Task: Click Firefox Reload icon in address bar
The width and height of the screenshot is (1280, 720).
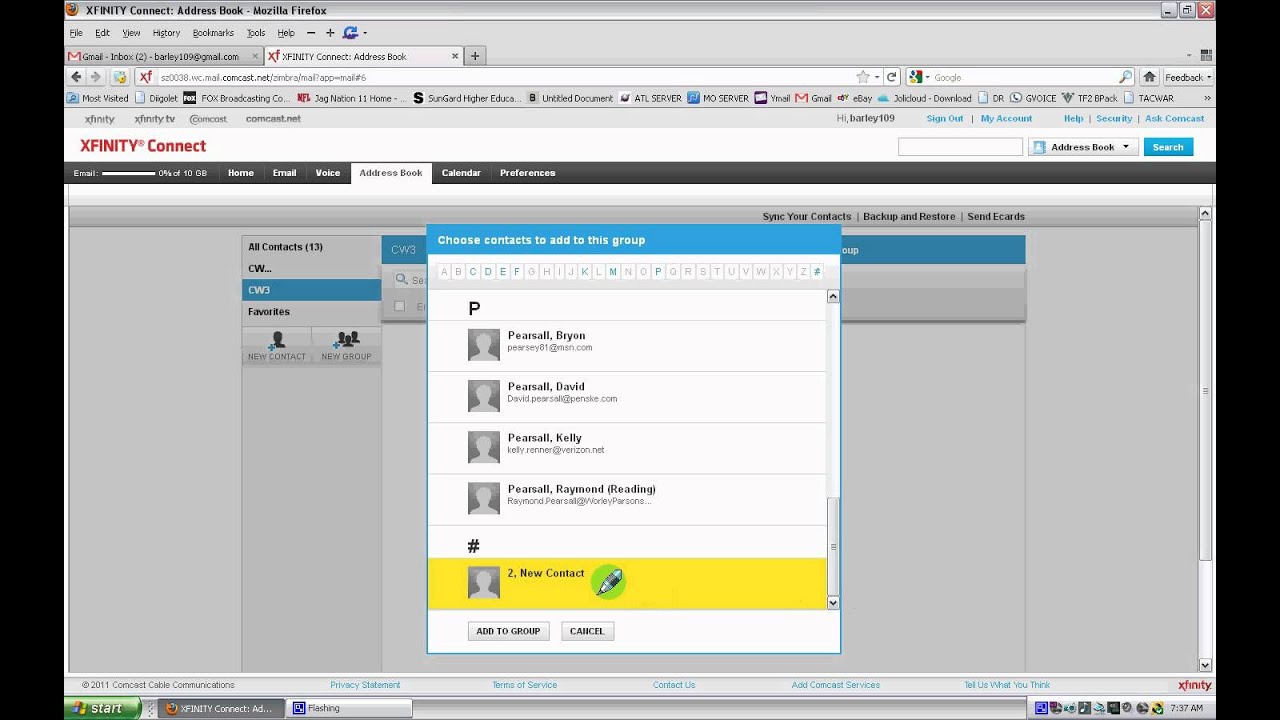Action: pos(890,76)
